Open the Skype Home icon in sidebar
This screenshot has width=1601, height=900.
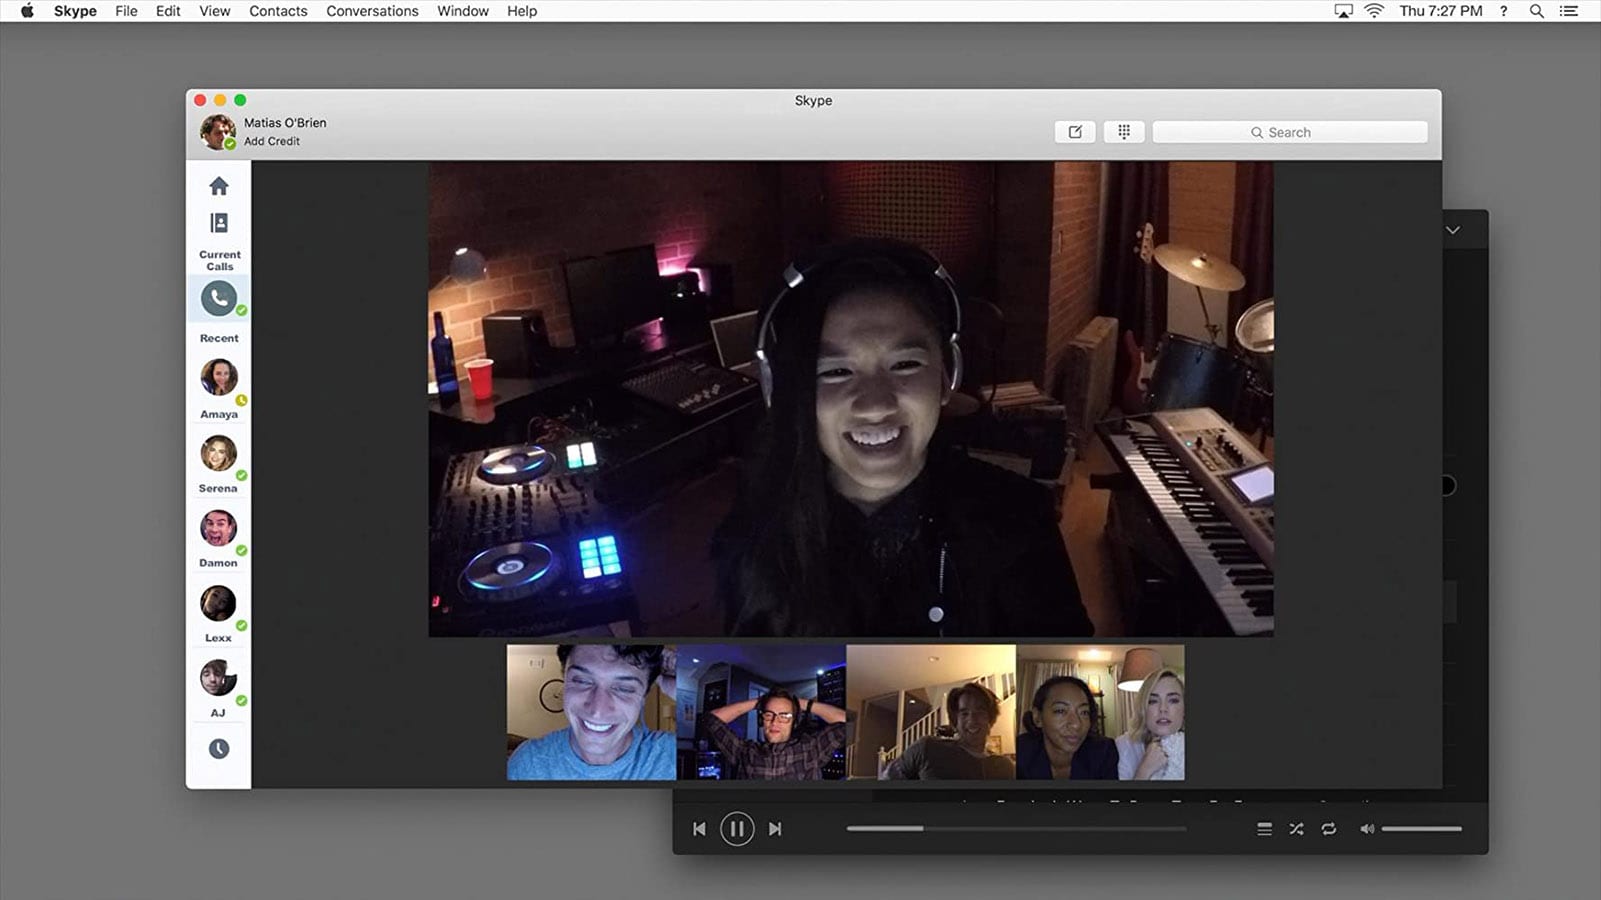219,186
